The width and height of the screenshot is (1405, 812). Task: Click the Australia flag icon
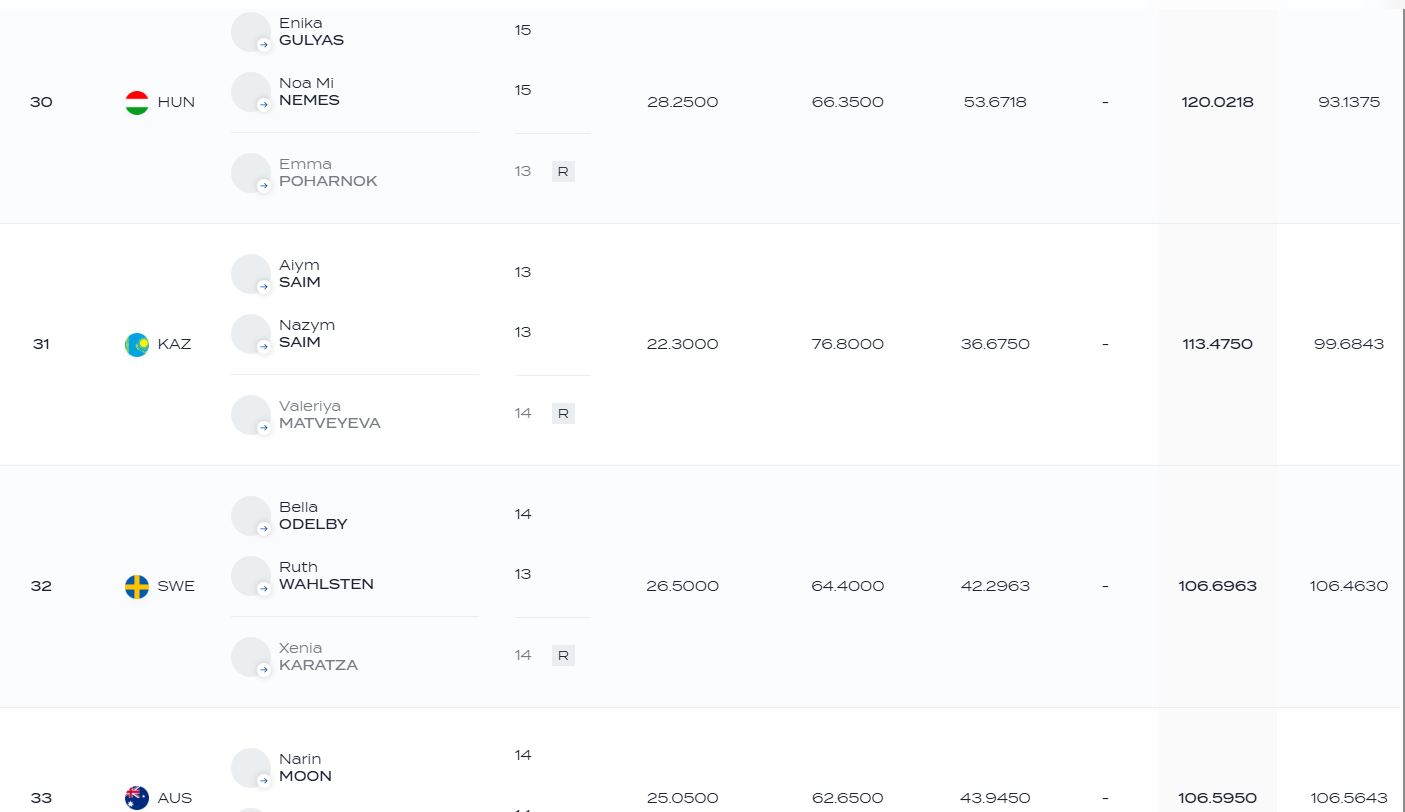click(x=137, y=798)
